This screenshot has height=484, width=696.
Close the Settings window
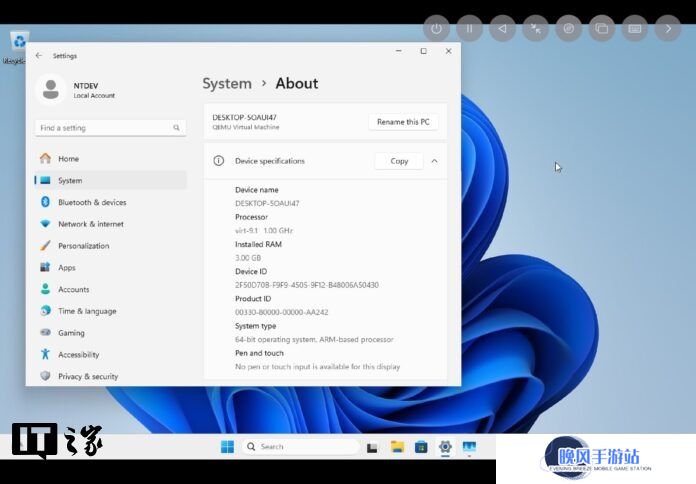point(448,51)
